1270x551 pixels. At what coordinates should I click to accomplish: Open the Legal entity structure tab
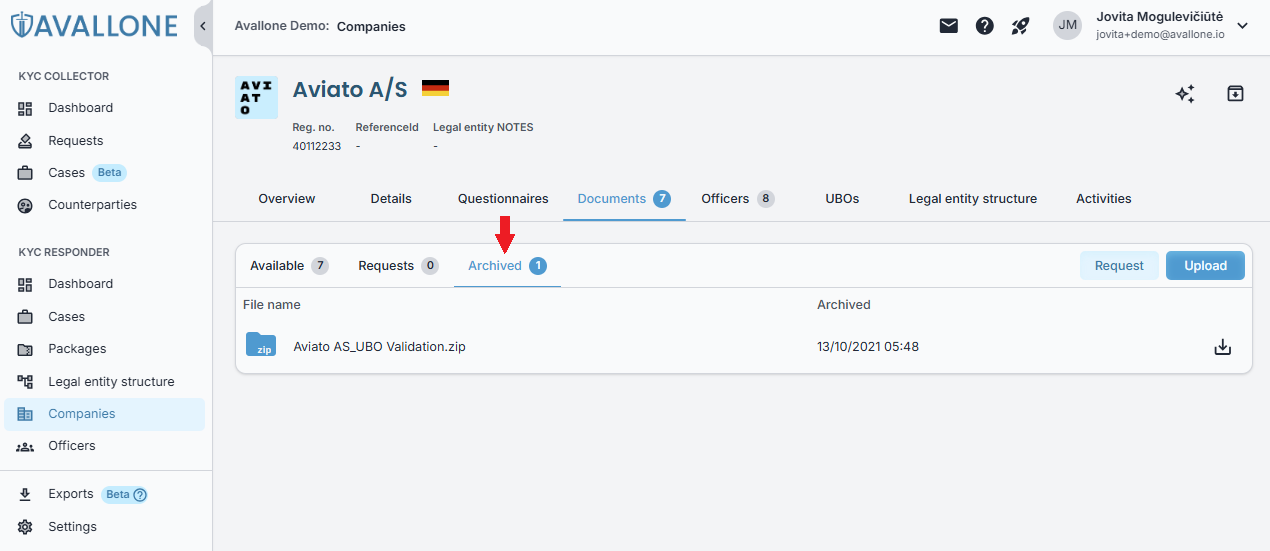pos(973,199)
